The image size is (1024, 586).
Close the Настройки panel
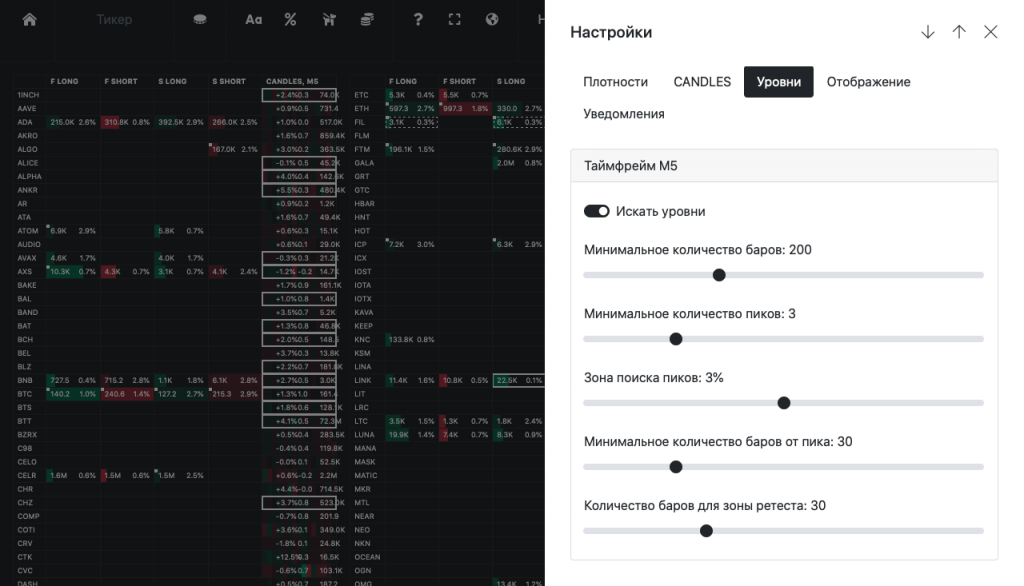point(991,32)
